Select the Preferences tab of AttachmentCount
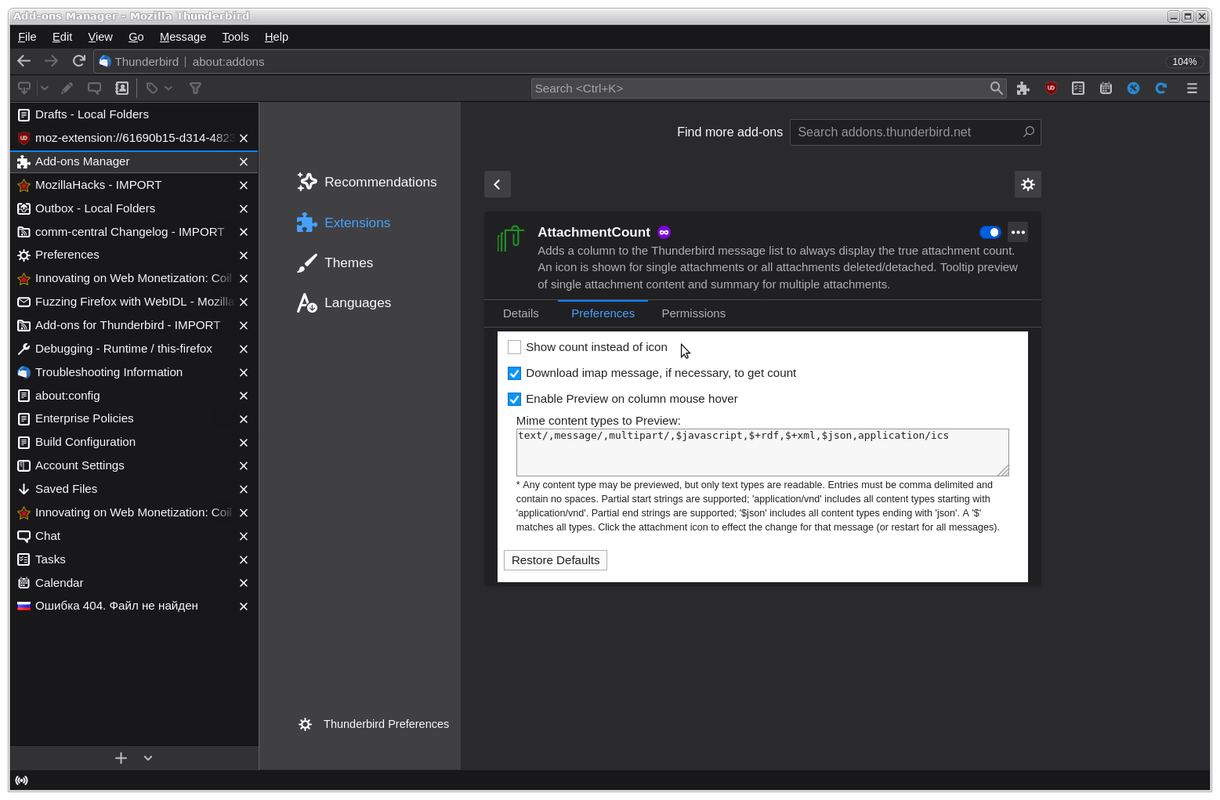 pyautogui.click(x=603, y=313)
